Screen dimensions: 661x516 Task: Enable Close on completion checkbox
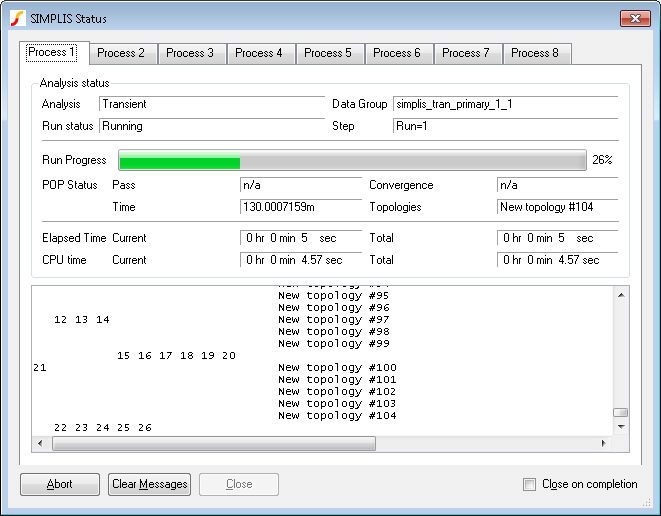tap(529, 485)
